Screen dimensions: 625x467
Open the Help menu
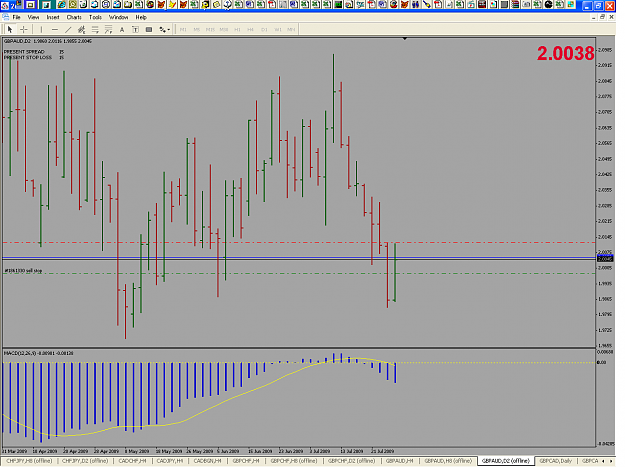click(141, 17)
